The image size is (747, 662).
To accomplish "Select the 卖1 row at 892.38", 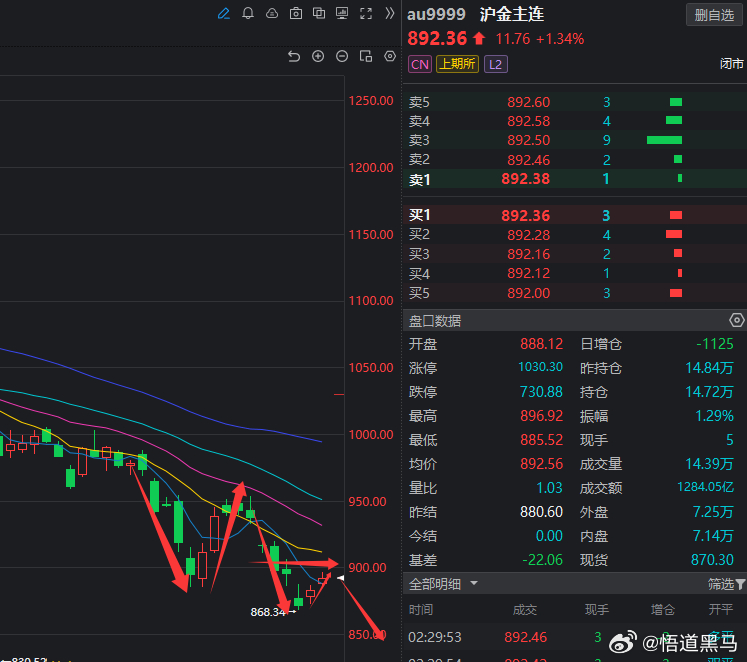I will (575, 179).
